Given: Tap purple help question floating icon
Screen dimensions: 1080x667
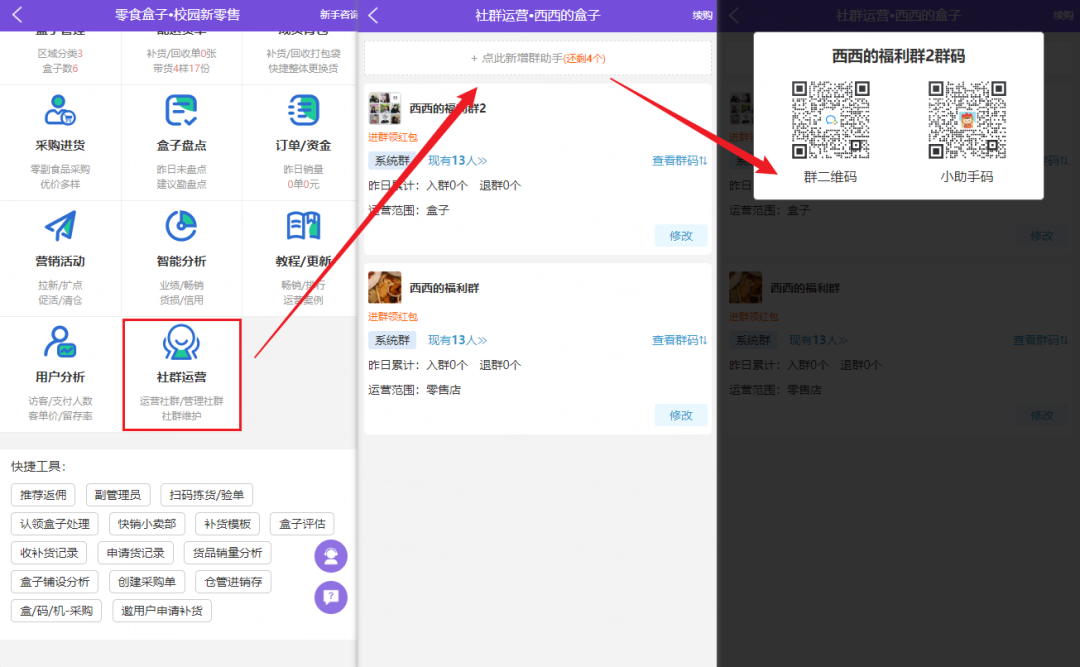Looking at the screenshot, I should 331,597.
